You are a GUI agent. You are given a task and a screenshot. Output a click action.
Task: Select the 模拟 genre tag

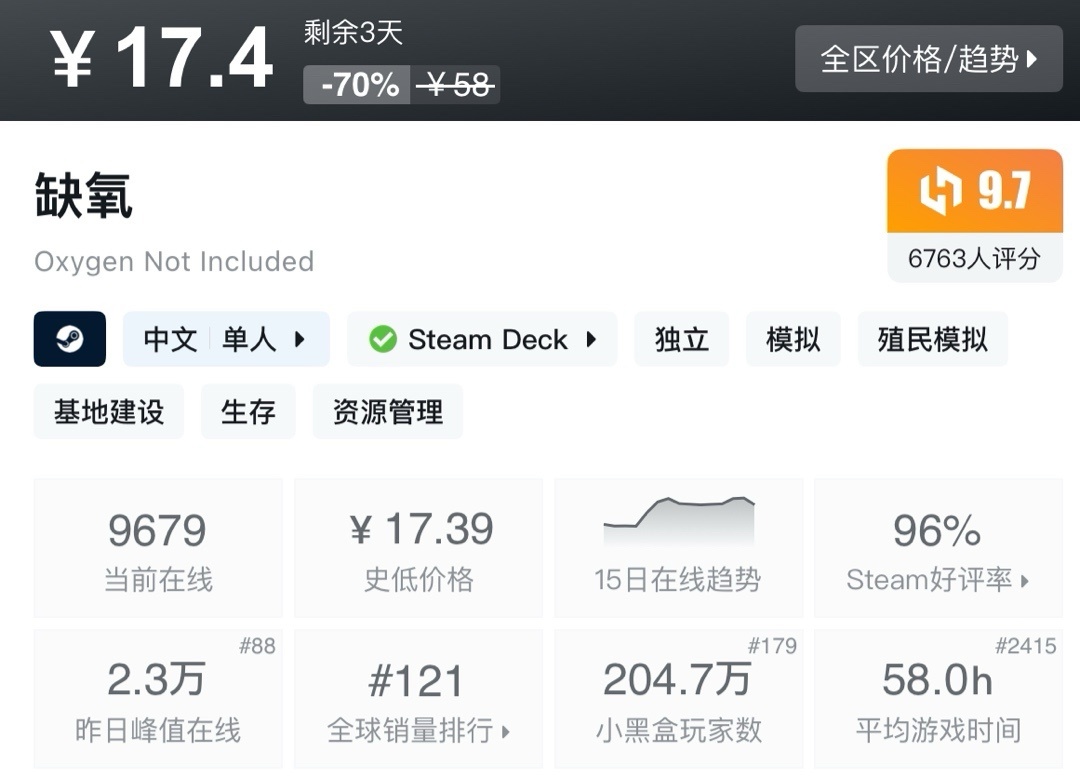793,339
